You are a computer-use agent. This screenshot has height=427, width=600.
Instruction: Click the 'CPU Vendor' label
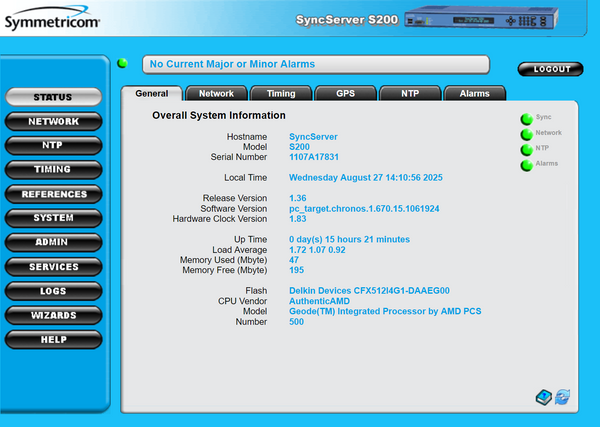tap(243, 301)
